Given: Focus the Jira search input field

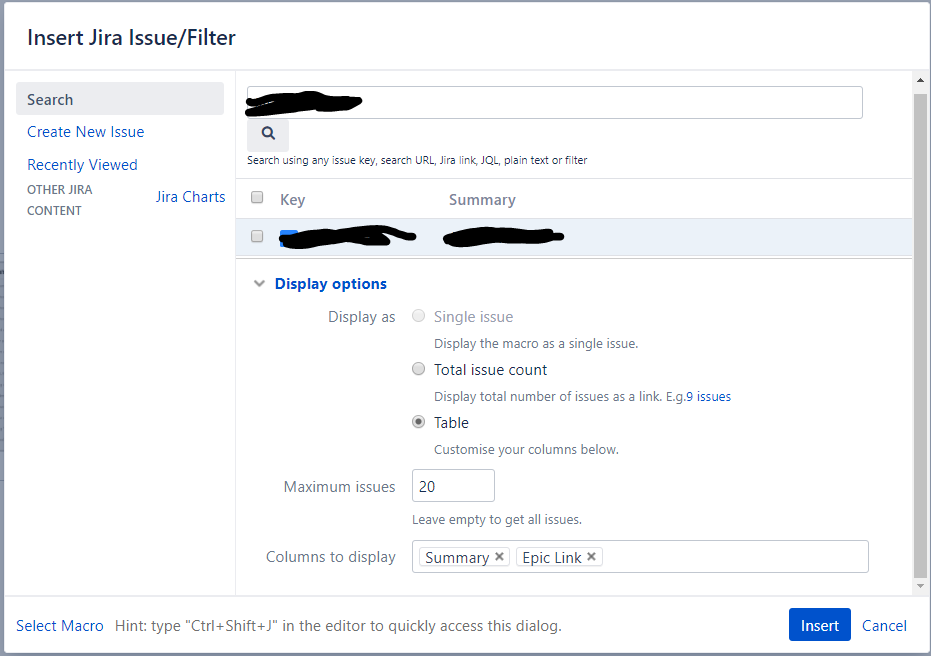Looking at the screenshot, I should click(x=555, y=103).
